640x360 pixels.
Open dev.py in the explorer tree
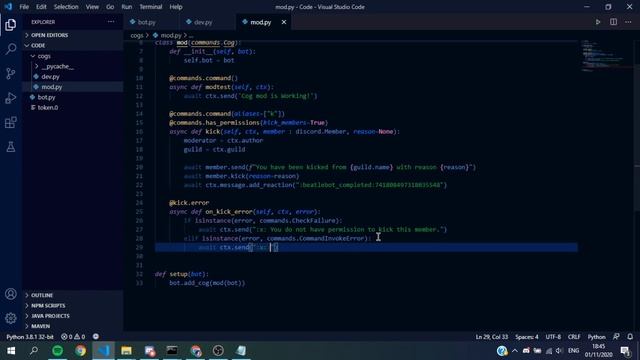point(73,76)
